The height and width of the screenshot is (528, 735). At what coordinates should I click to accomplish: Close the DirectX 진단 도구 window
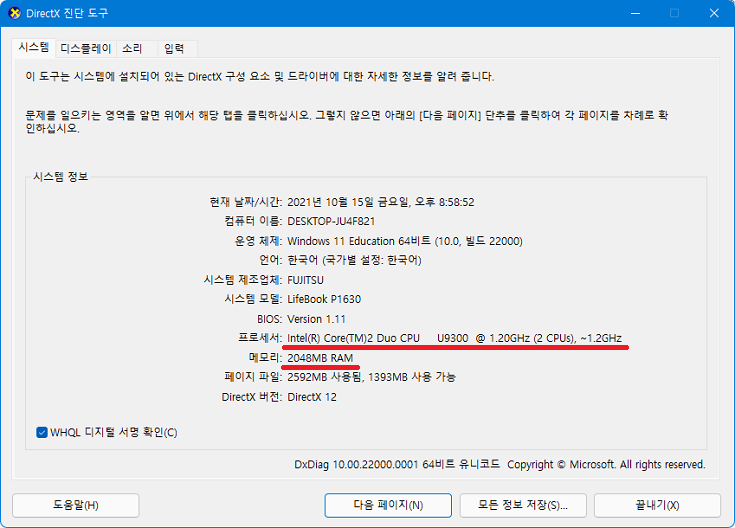click(x=714, y=13)
